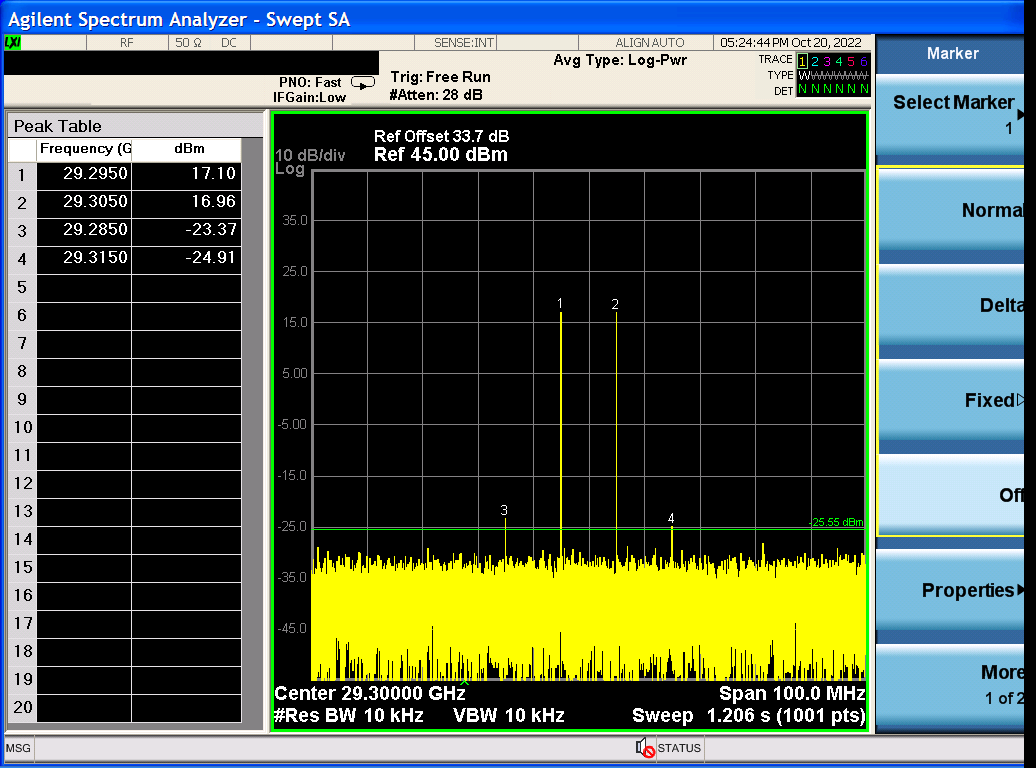
Task: Set marker mode to Fixed
Action: (950, 401)
